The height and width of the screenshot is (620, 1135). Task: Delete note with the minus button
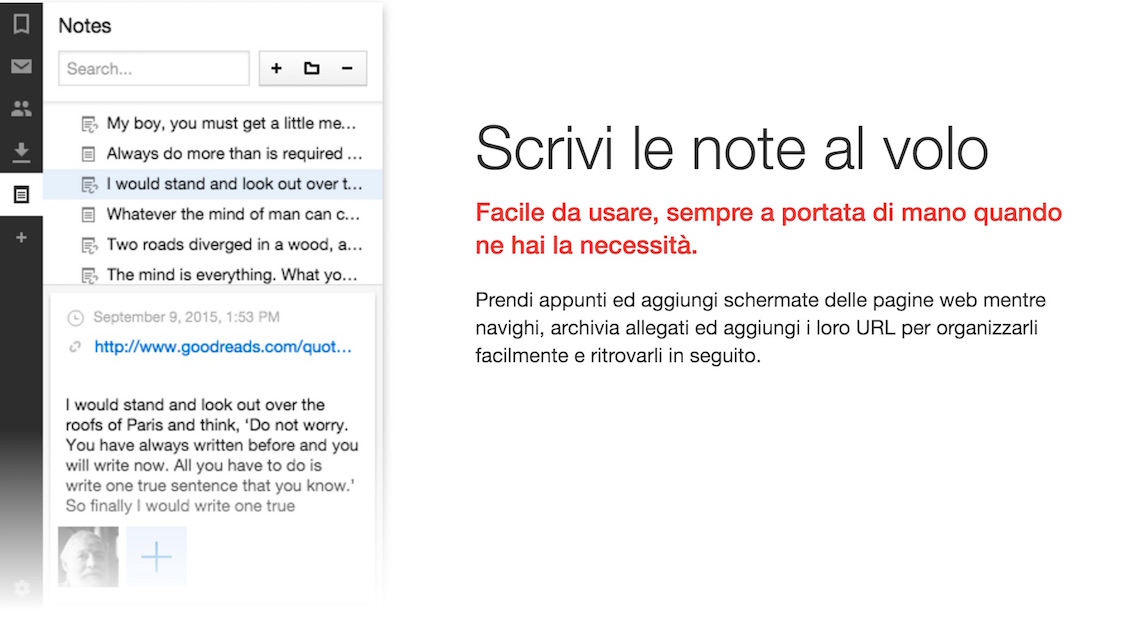tap(347, 69)
